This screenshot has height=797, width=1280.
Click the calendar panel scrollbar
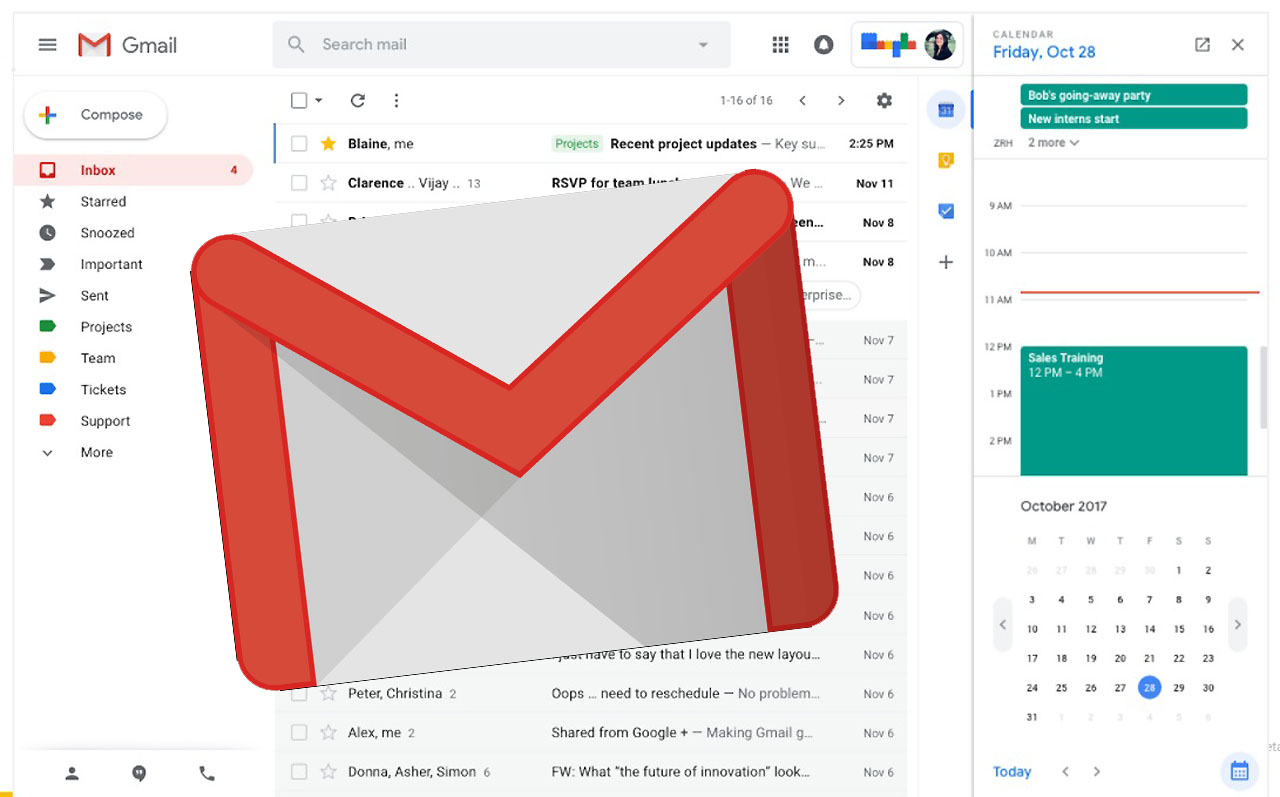(1263, 387)
